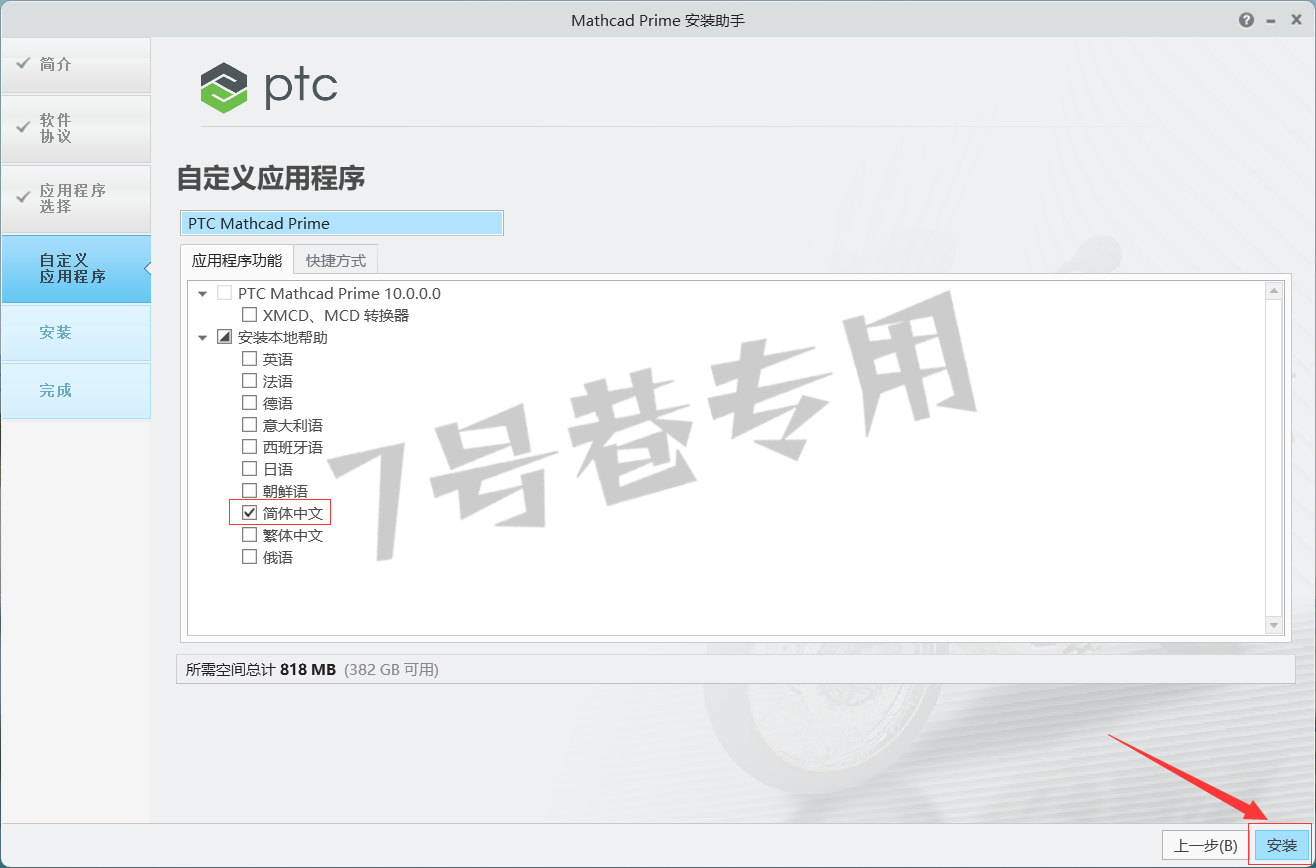Image resolution: width=1316 pixels, height=868 pixels.
Task: Check the 英语 help language box
Action: [249, 359]
